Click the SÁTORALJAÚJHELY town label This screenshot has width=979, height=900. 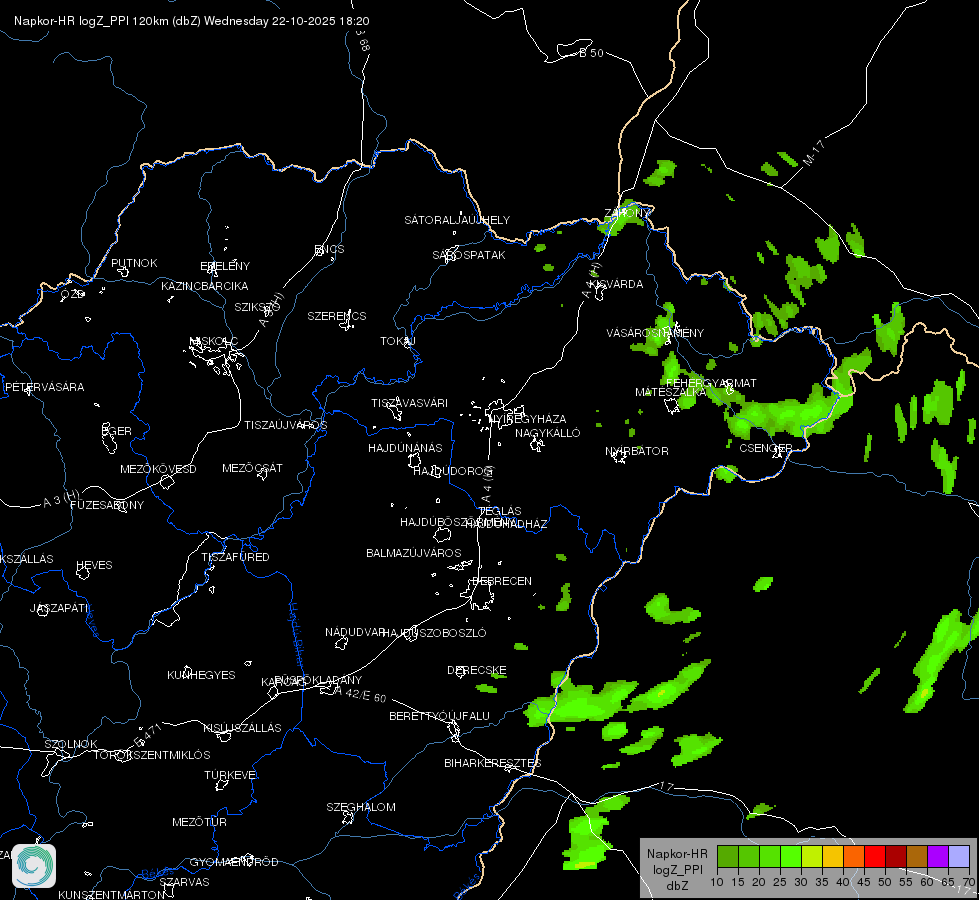click(x=457, y=220)
